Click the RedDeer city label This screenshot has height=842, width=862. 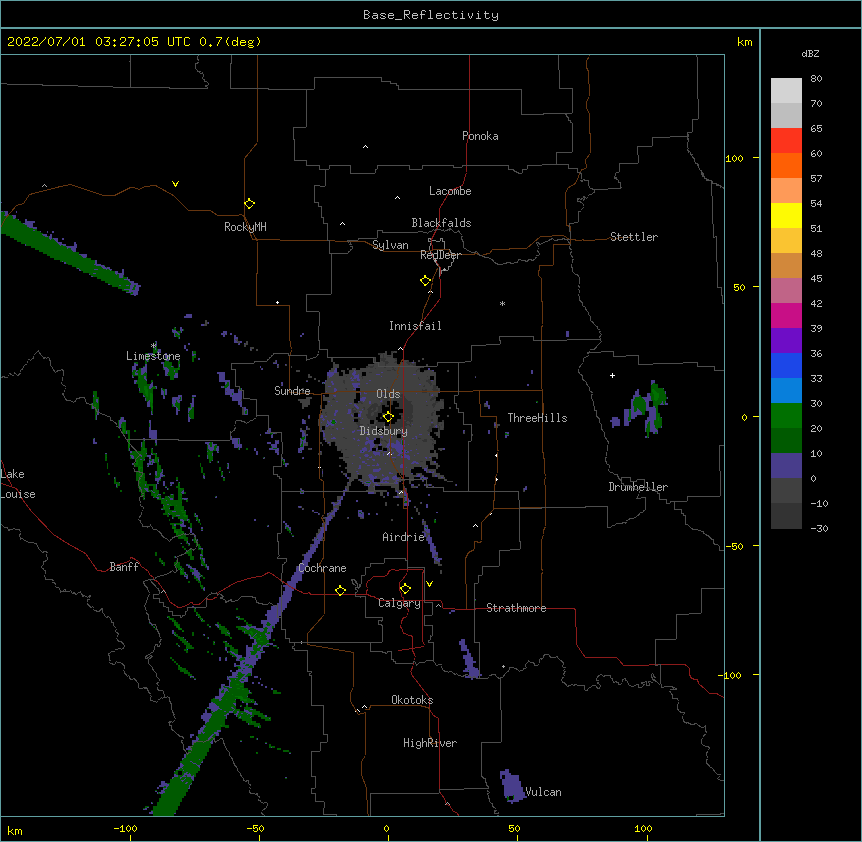click(440, 255)
